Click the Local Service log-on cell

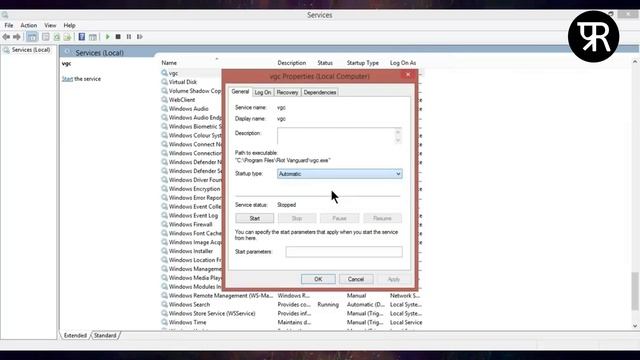[406, 322]
